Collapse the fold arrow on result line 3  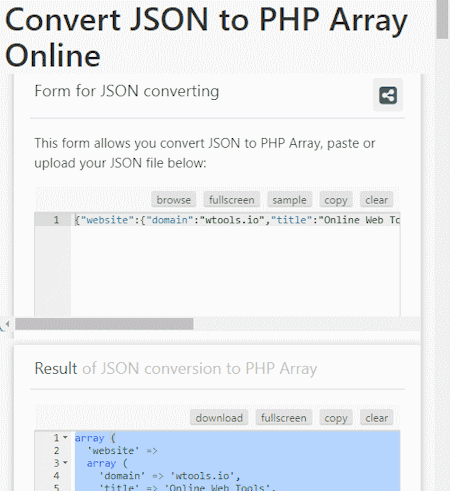pyautogui.click(x=65, y=463)
